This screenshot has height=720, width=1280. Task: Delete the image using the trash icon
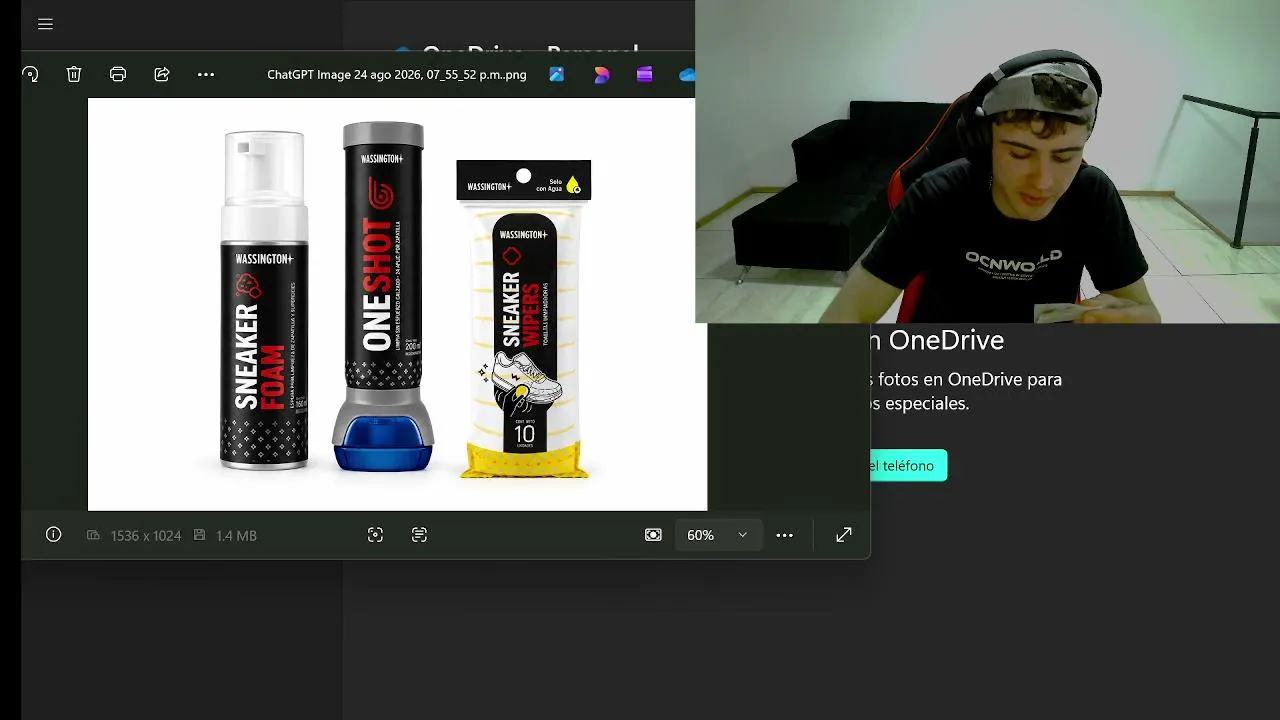[x=74, y=74]
